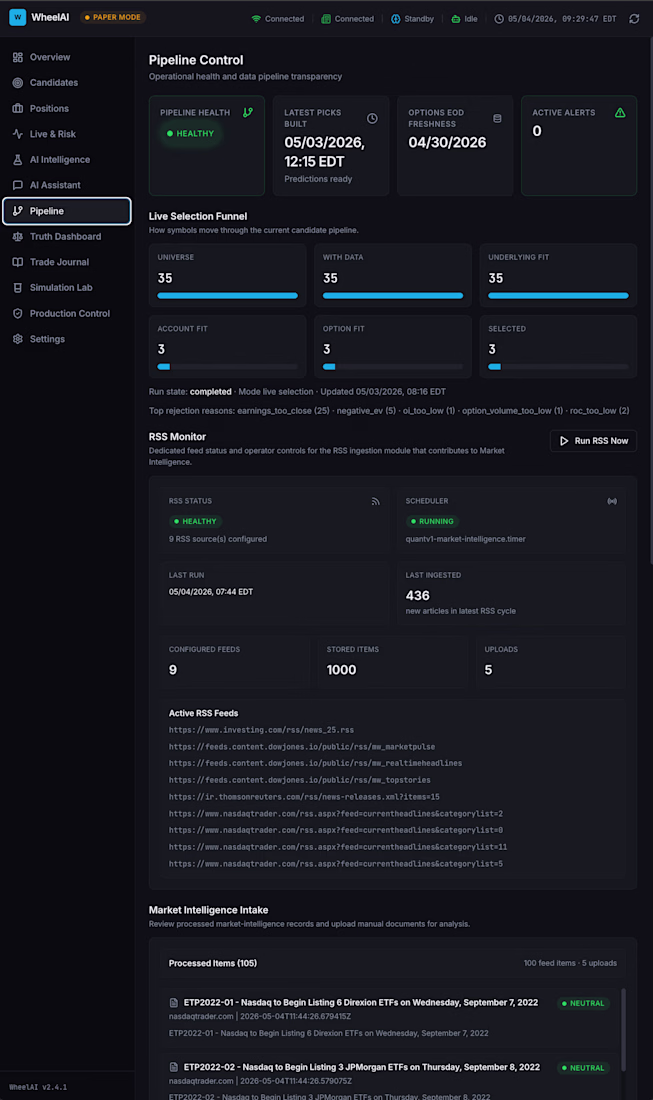
Task: Click the Run RSS Now button
Action: click(593, 441)
